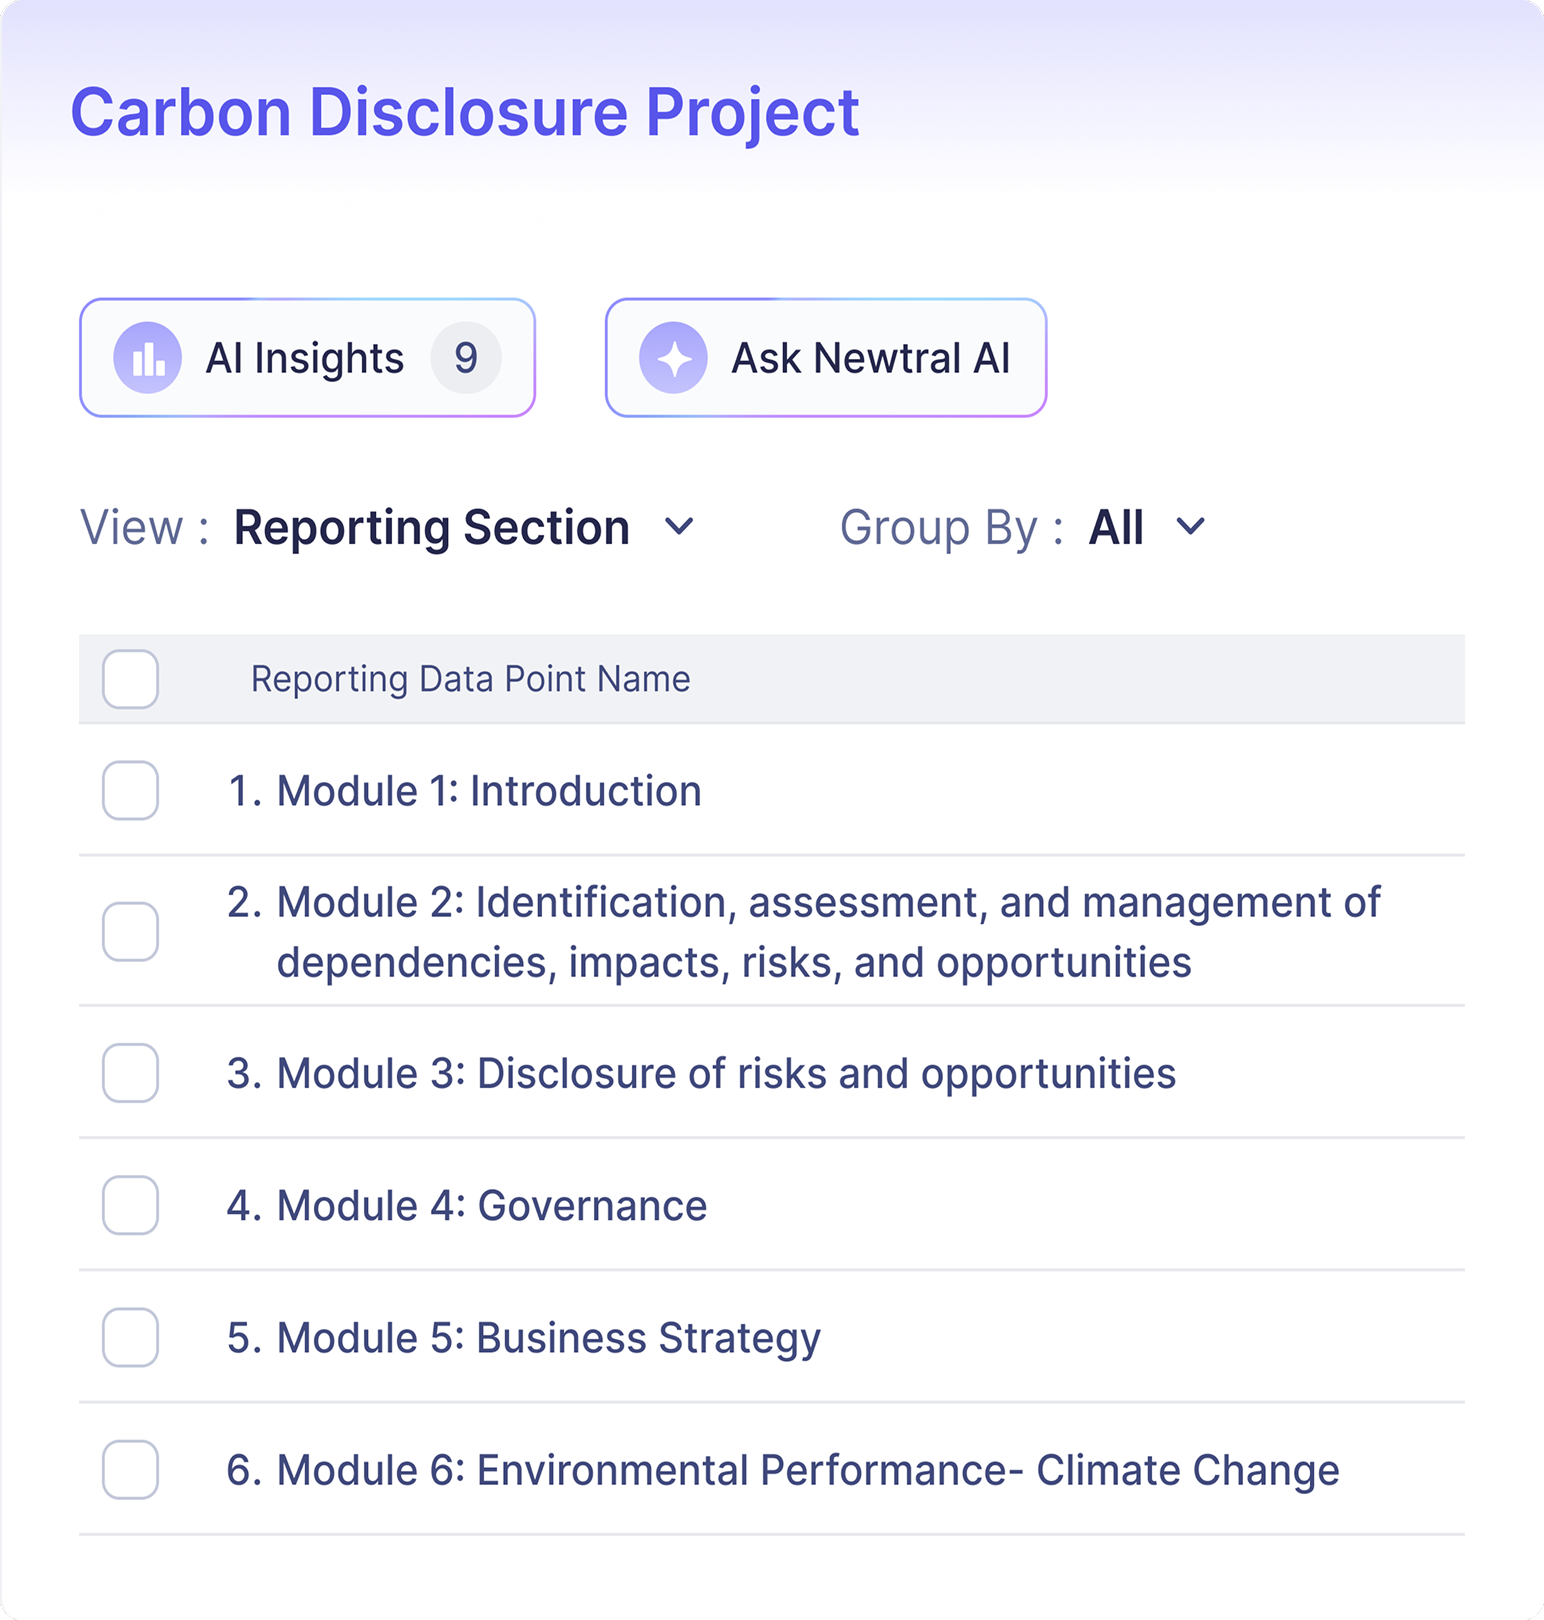Click the Carbon Disclosure Project title
This screenshot has width=1544, height=1620.
465,112
